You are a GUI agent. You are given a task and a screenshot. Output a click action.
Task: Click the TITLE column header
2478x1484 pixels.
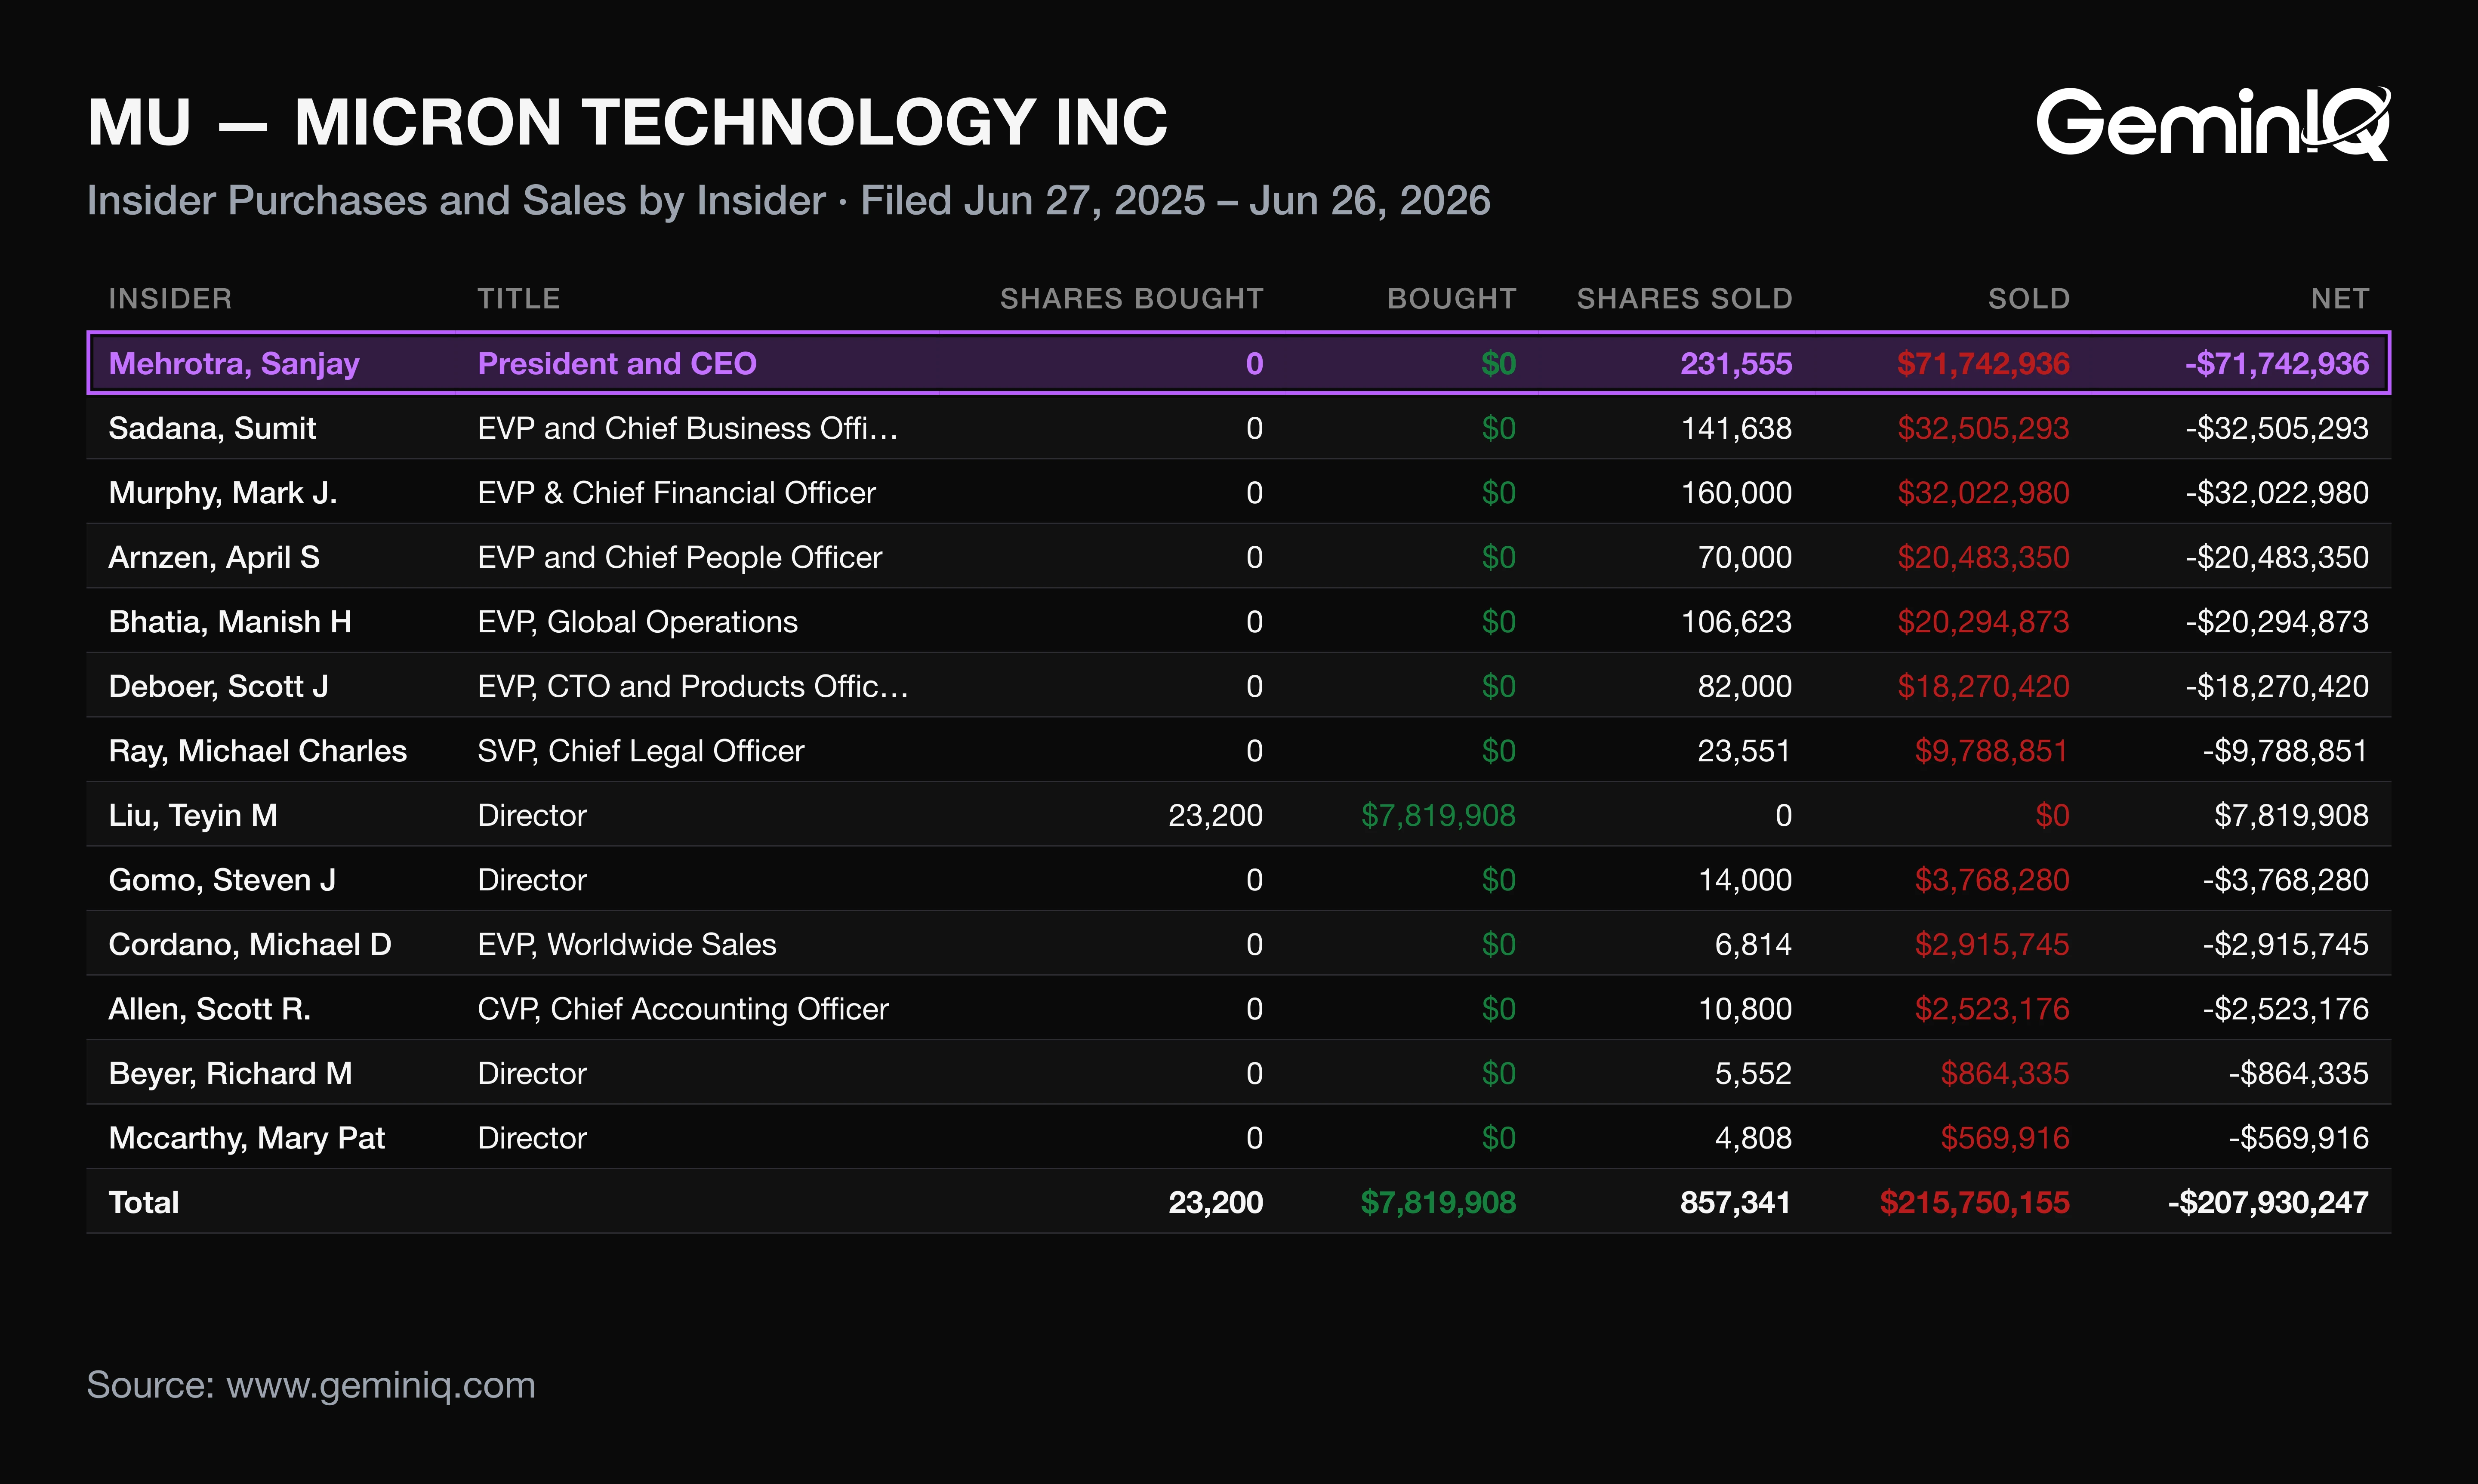point(518,299)
